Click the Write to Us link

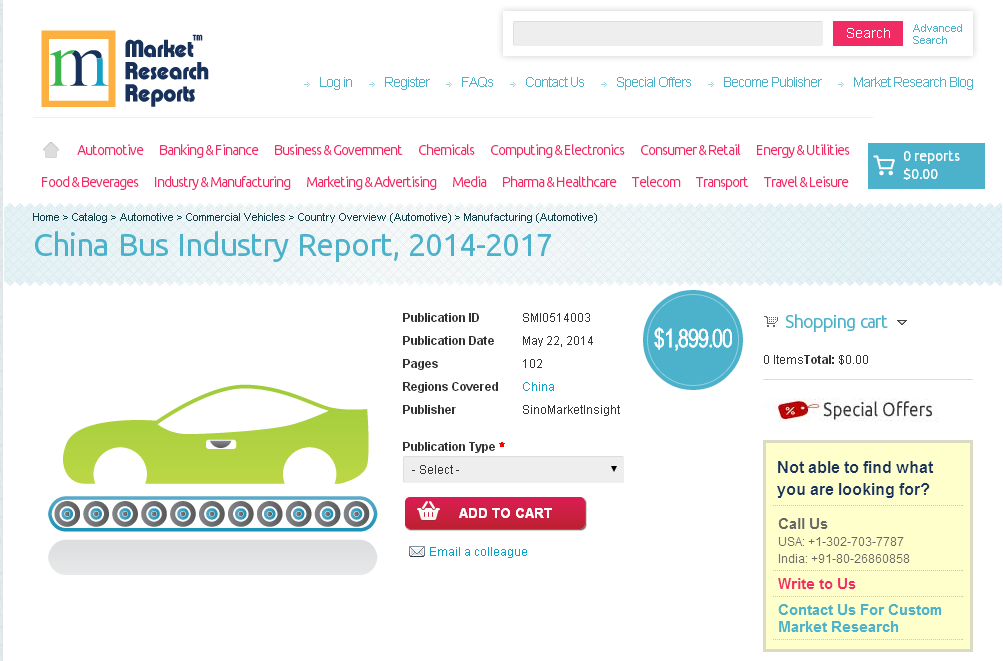pos(816,584)
